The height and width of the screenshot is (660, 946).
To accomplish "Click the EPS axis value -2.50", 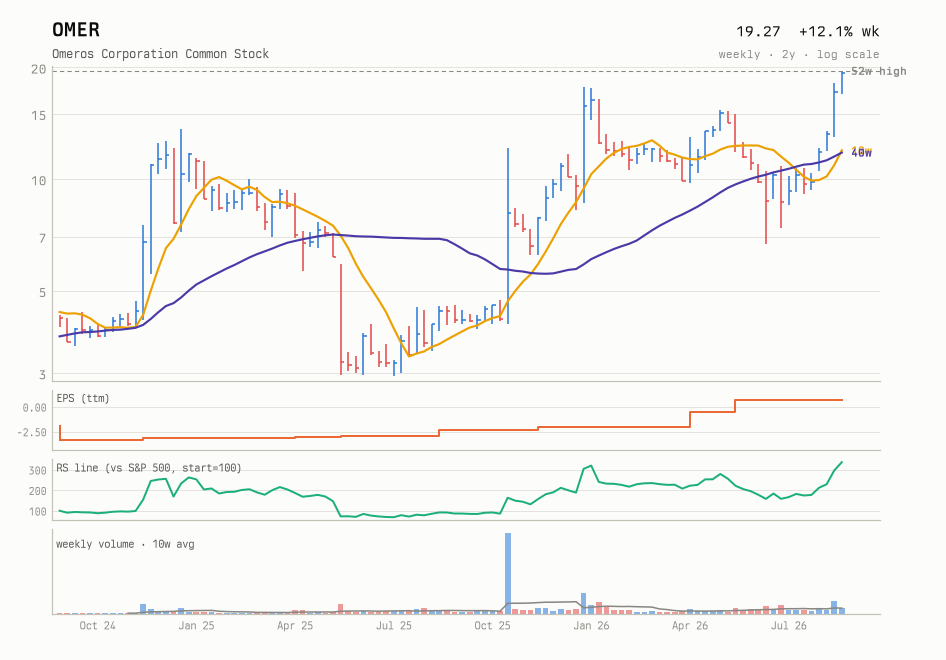I will point(32,433).
